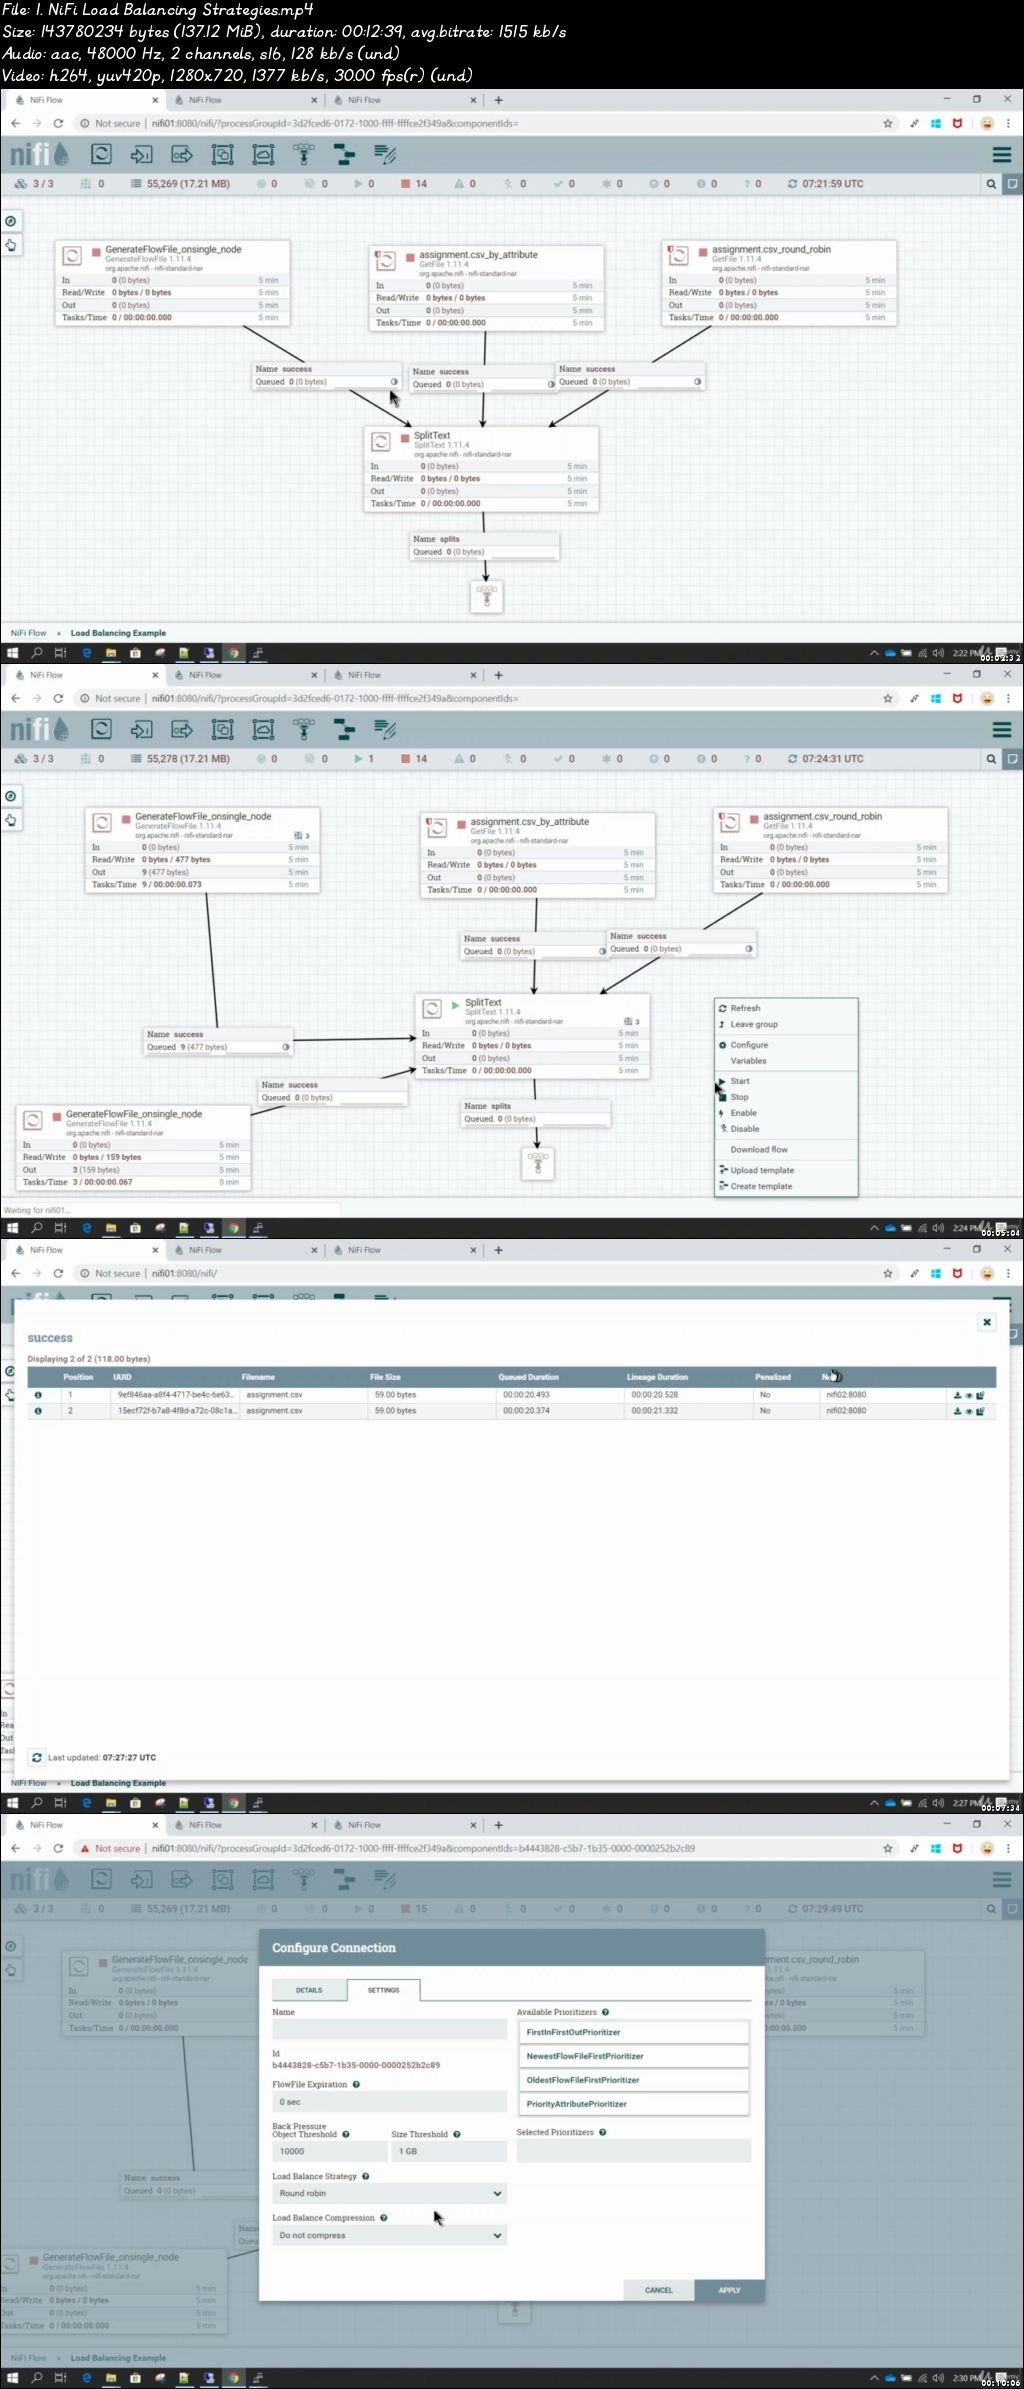Open global hamburger menu in 07:21:59 UTC frame
The height and width of the screenshot is (2389, 1024).
[x=1002, y=155]
